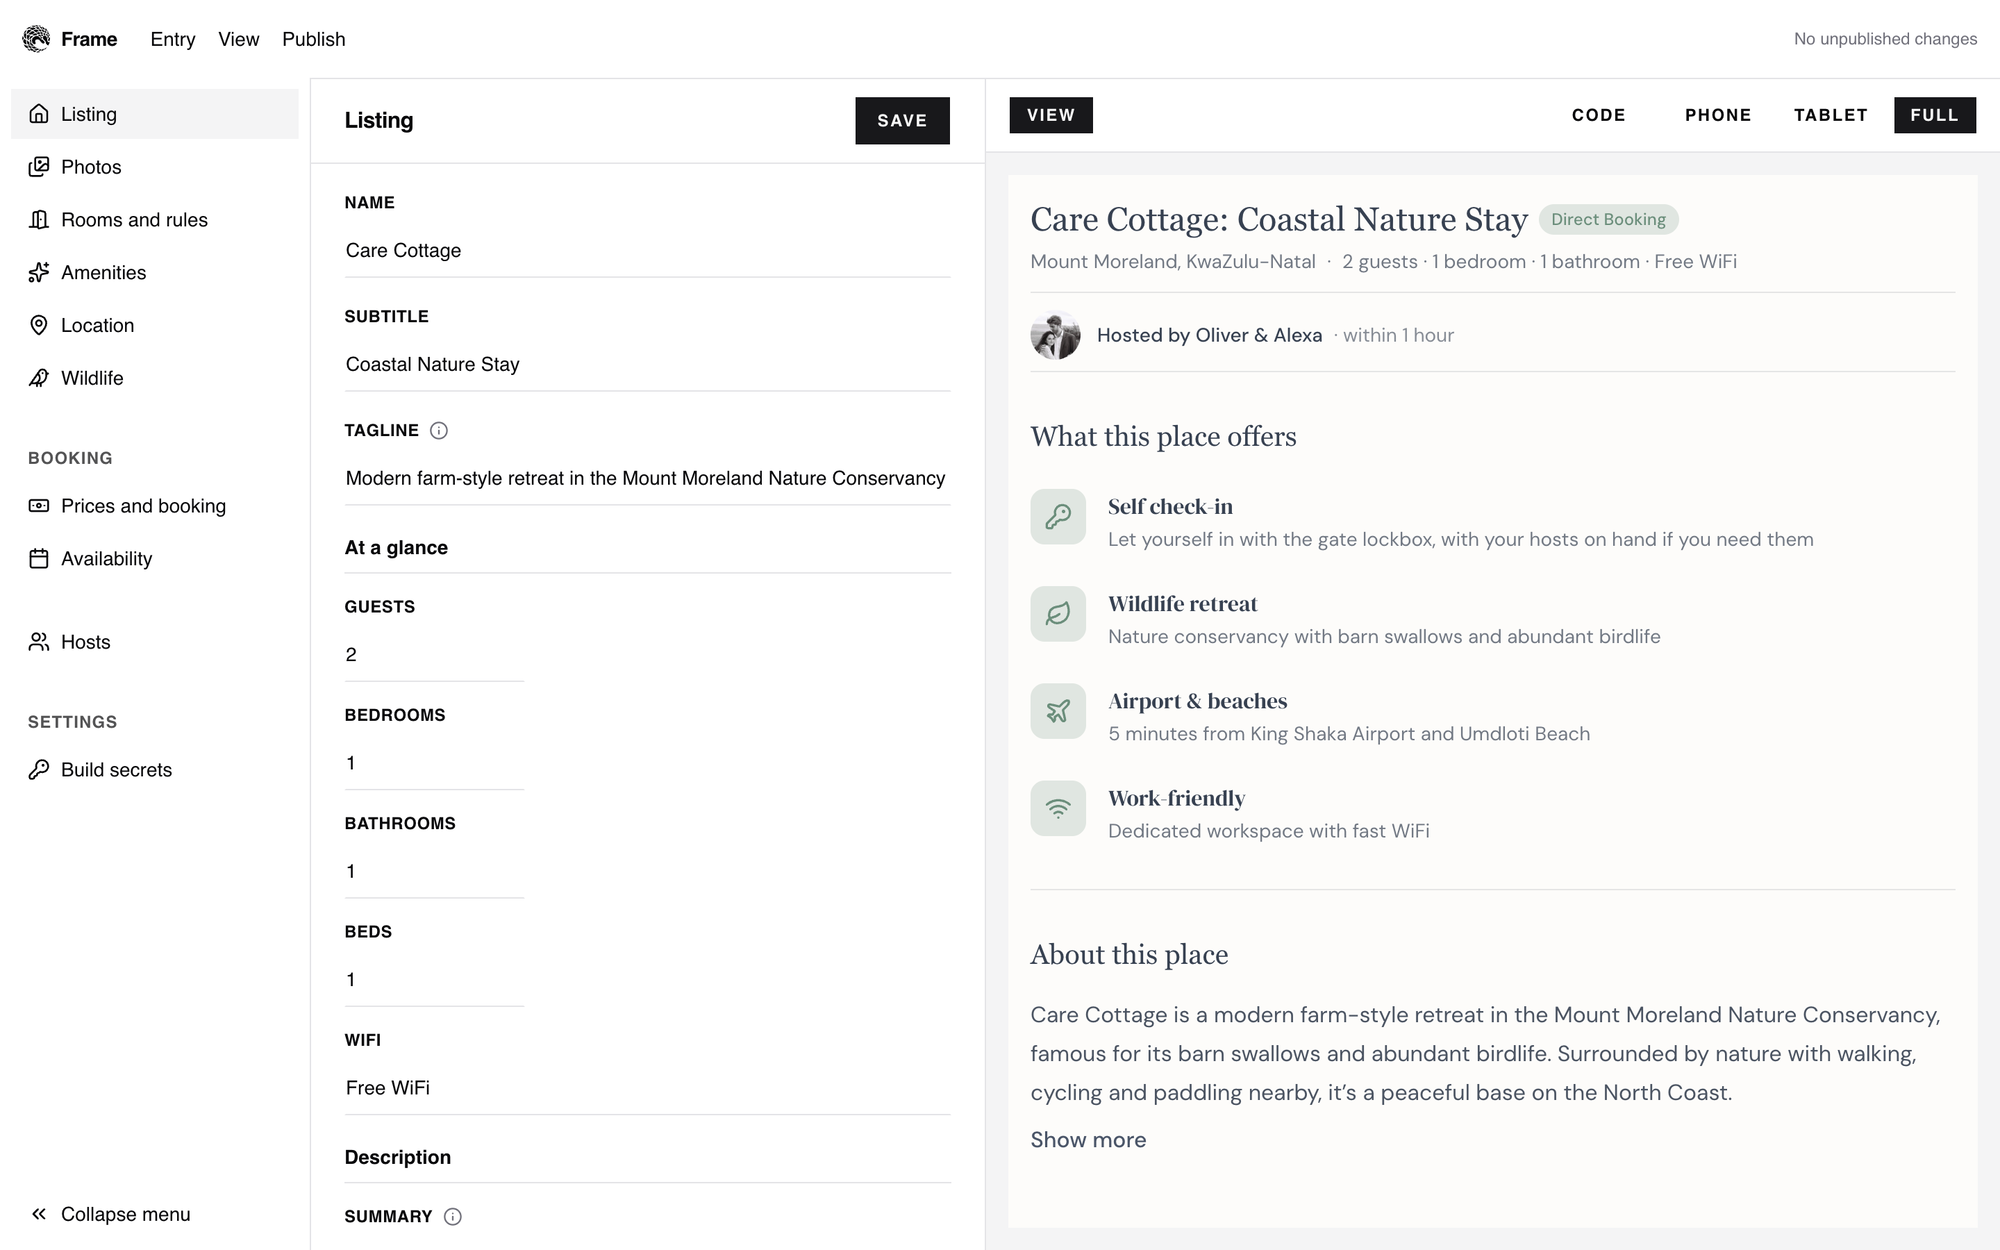Edit the Tagline text field
The image size is (2000, 1250).
tap(648, 479)
